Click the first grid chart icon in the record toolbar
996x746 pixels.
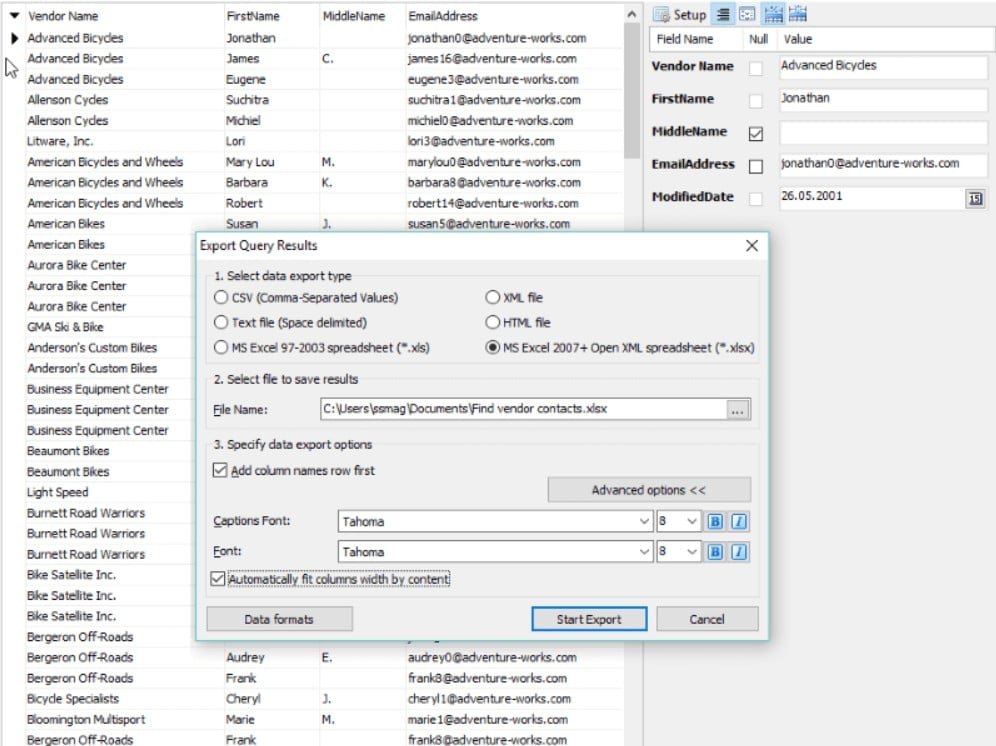pos(773,15)
